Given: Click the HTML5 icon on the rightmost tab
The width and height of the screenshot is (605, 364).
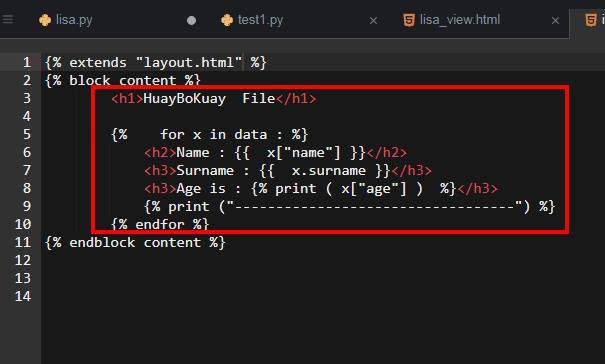Looking at the screenshot, I should 591,20.
